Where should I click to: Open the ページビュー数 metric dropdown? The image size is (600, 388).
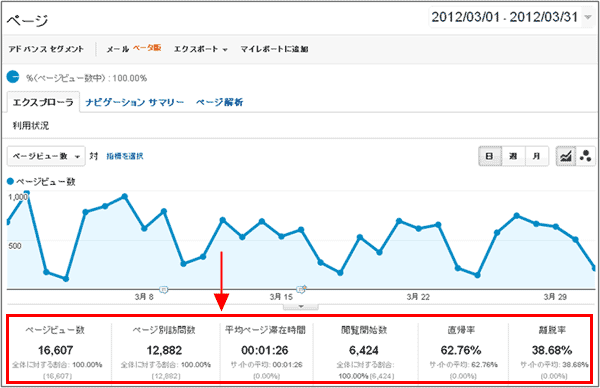pos(46,156)
